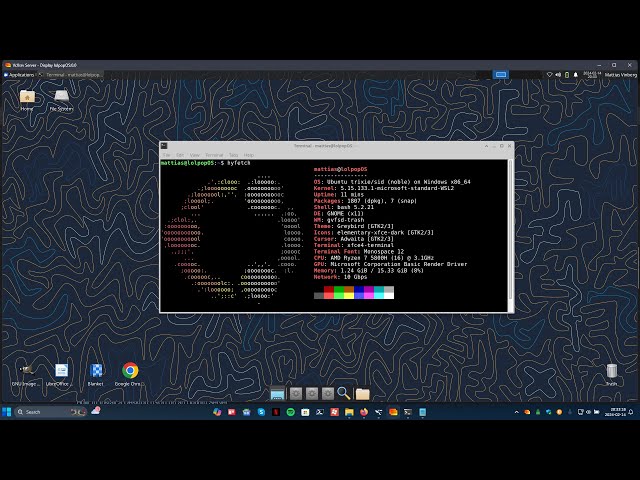The height and width of the screenshot is (480, 640).
Task: Open File Explorer from the Windows taskbar
Action: pos(349,412)
